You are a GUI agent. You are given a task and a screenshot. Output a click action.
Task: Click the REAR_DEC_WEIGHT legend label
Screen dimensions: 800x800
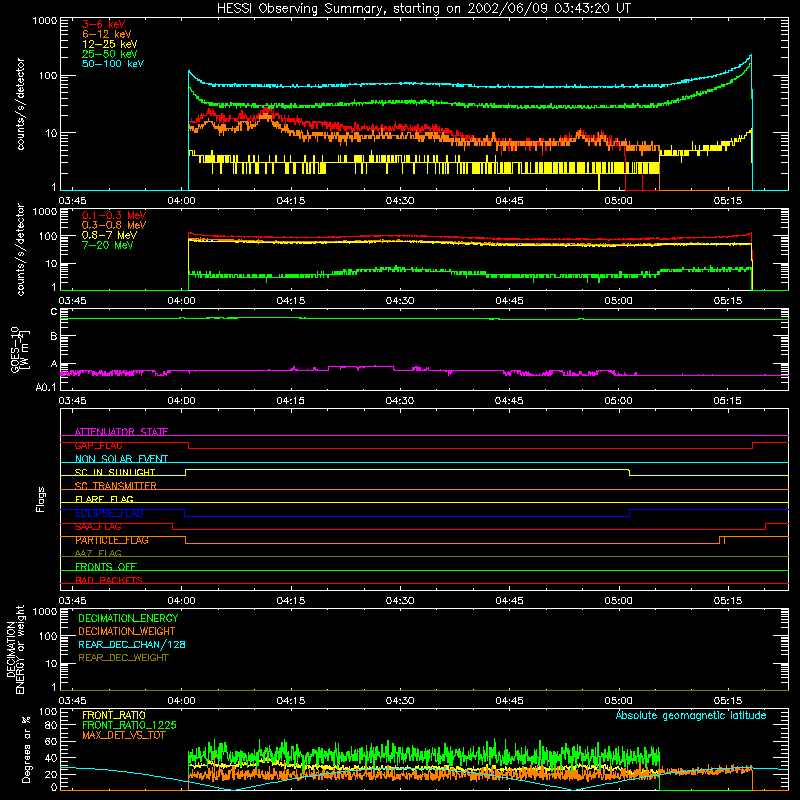(123, 658)
